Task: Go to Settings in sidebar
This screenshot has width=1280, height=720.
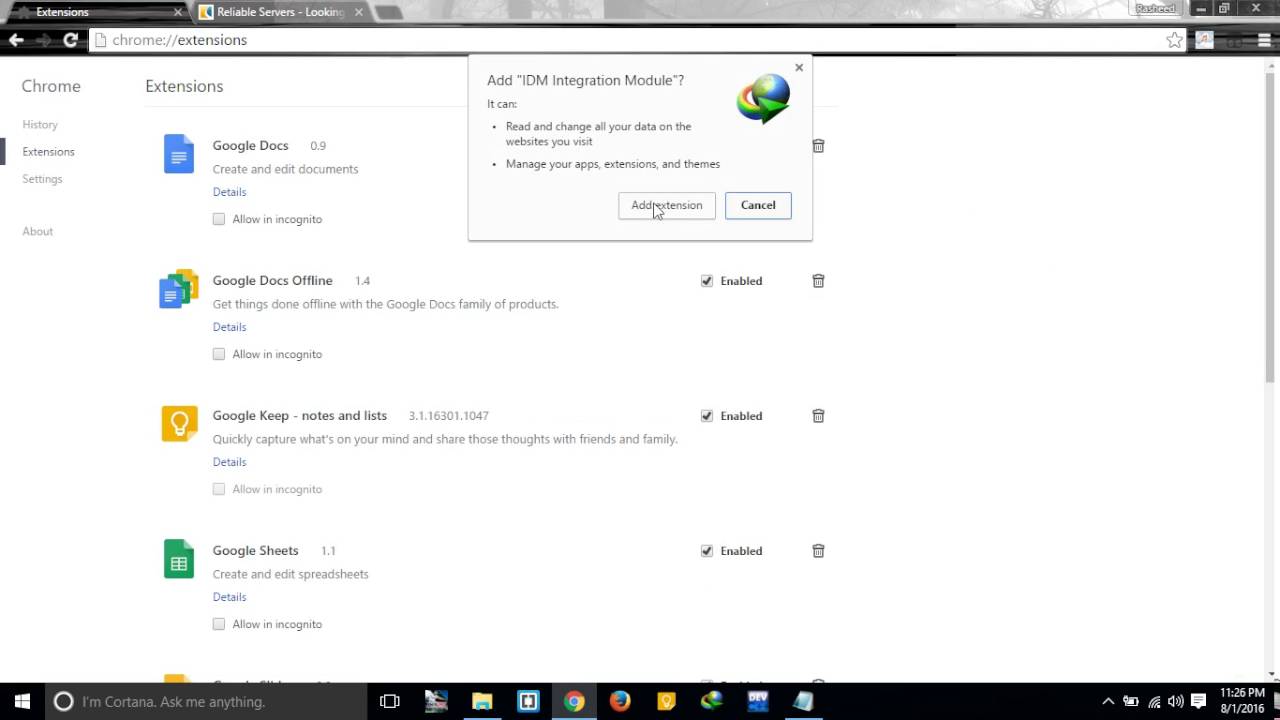Action: point(42,179)
